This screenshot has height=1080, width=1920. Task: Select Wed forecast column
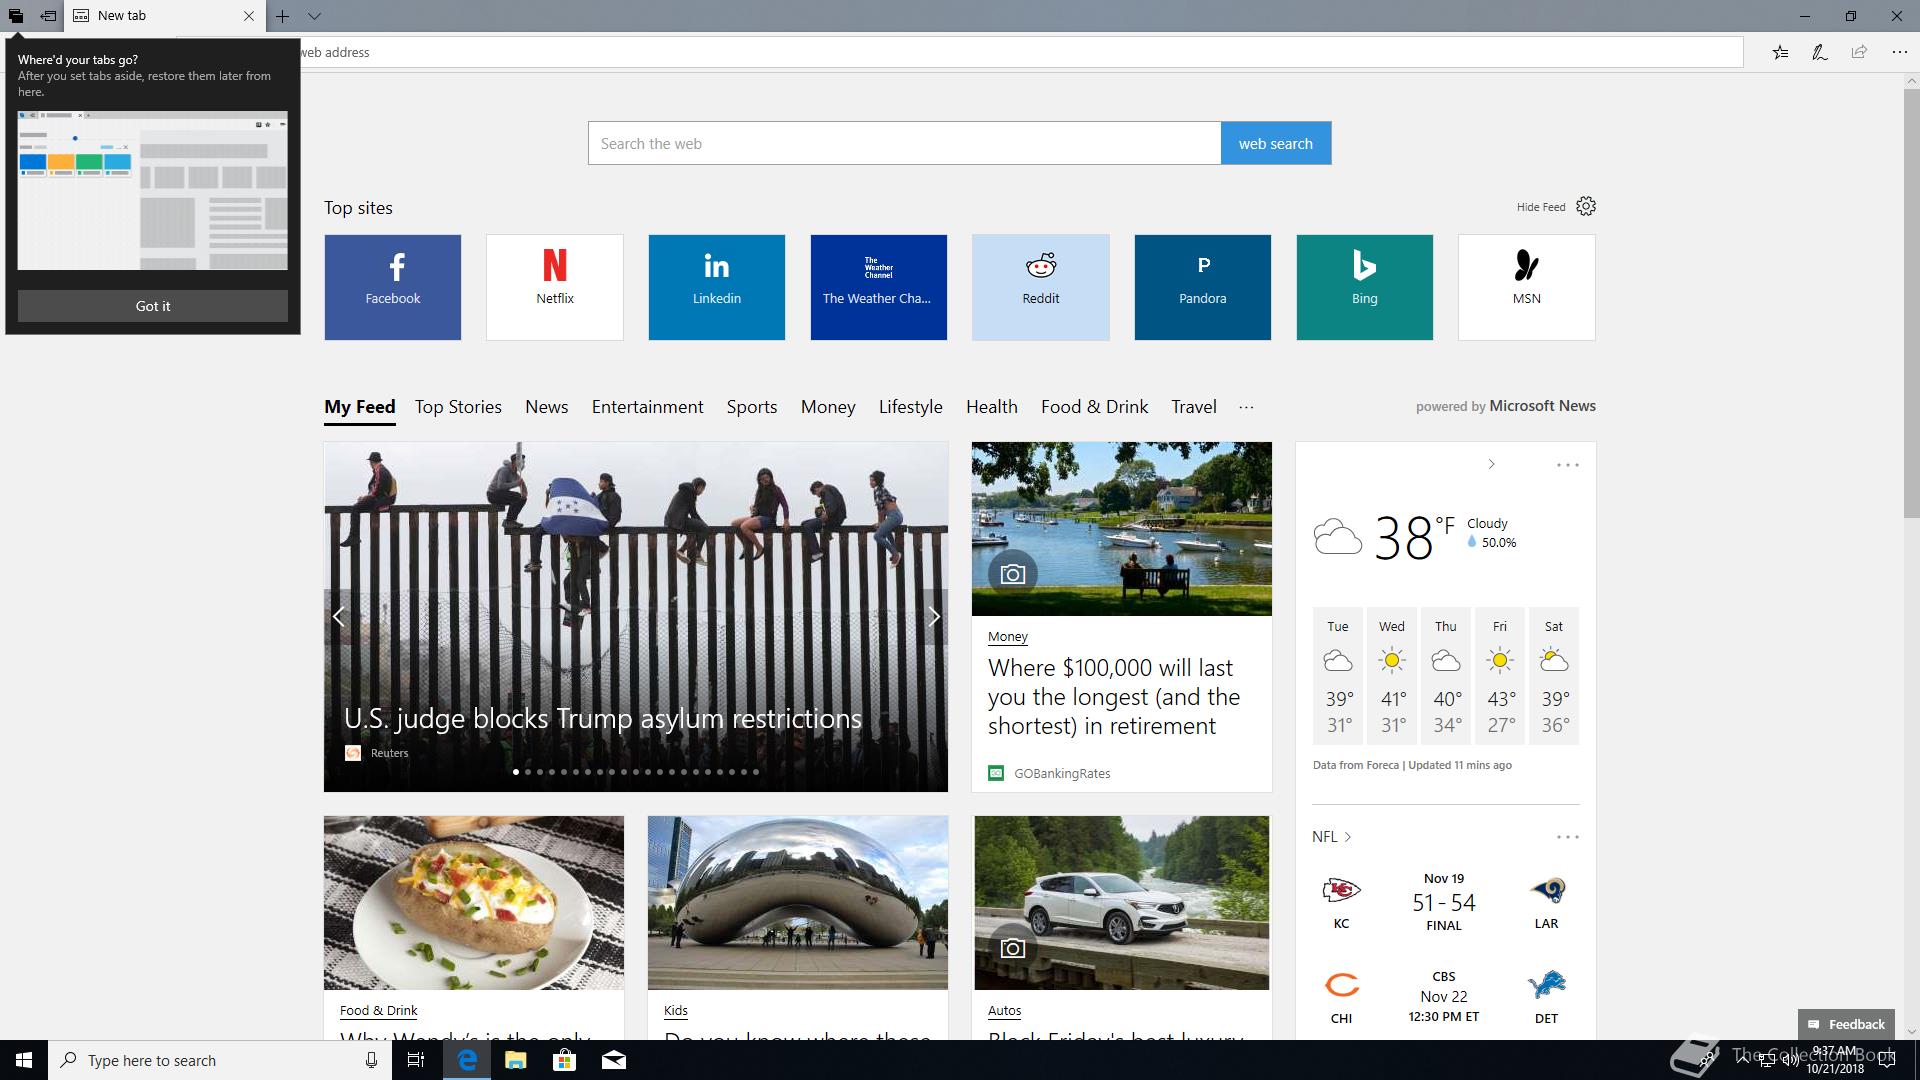(x=1392, y=676)
